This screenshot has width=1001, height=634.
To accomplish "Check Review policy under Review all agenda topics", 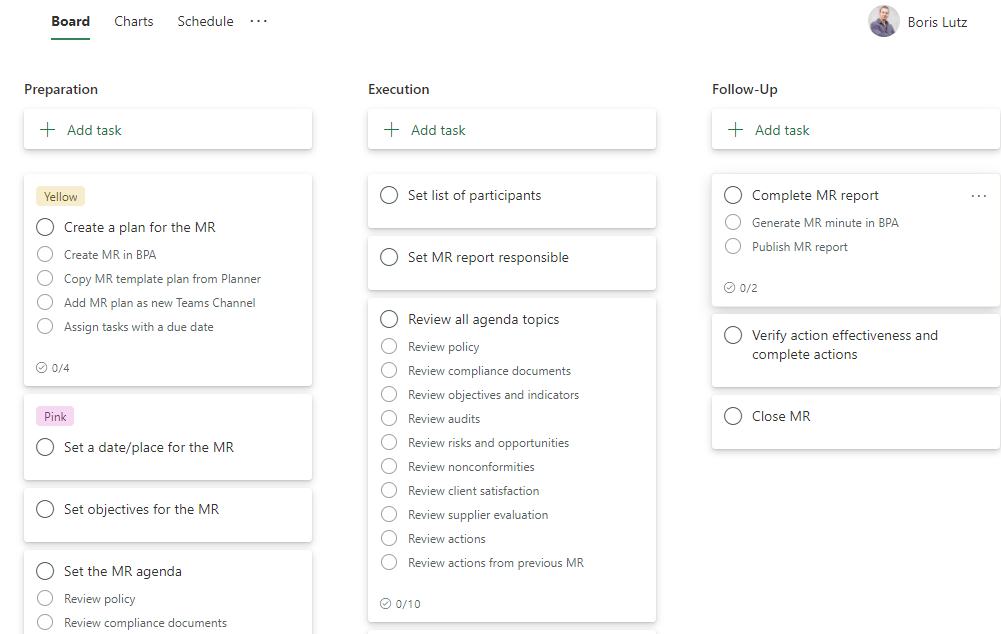I will point(389,346).
